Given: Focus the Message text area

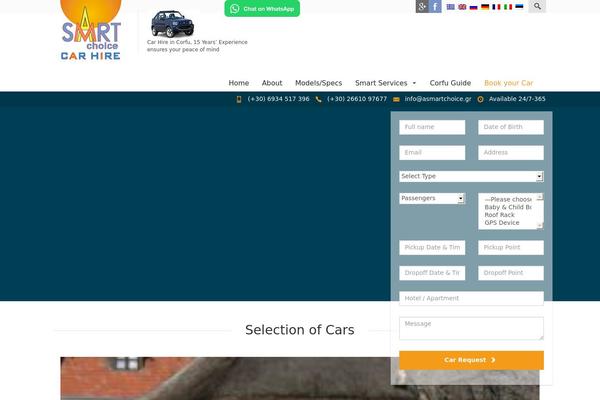Looking at the screenshot, I should [x=471, y=328].
